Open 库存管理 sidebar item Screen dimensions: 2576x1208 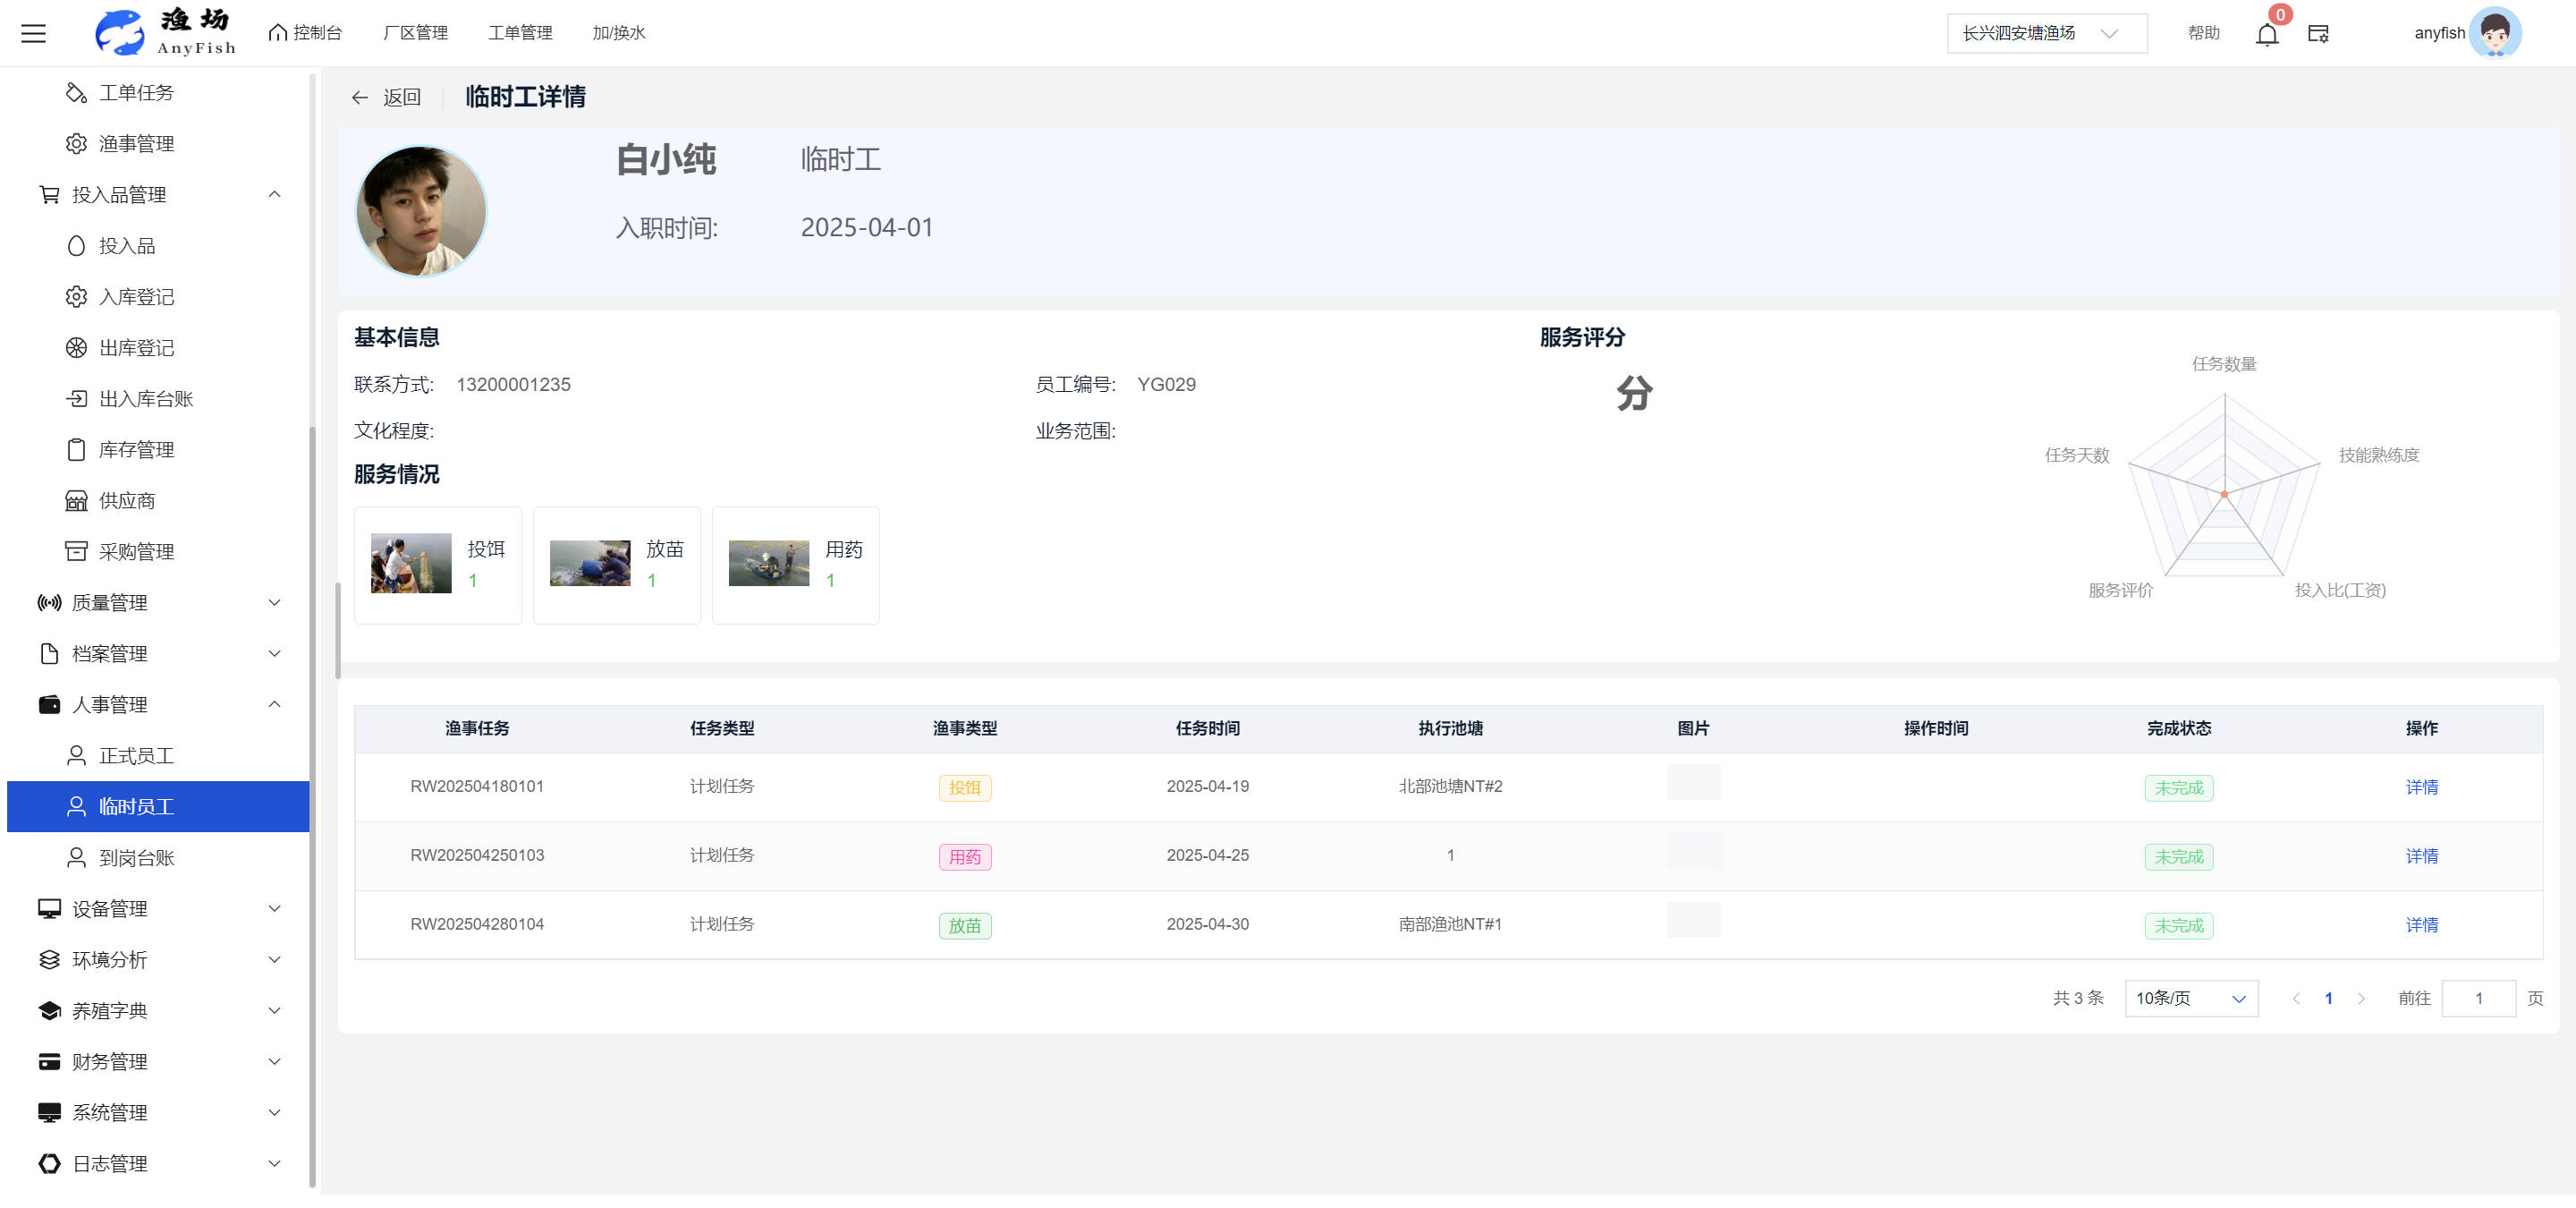click(136, 450)
